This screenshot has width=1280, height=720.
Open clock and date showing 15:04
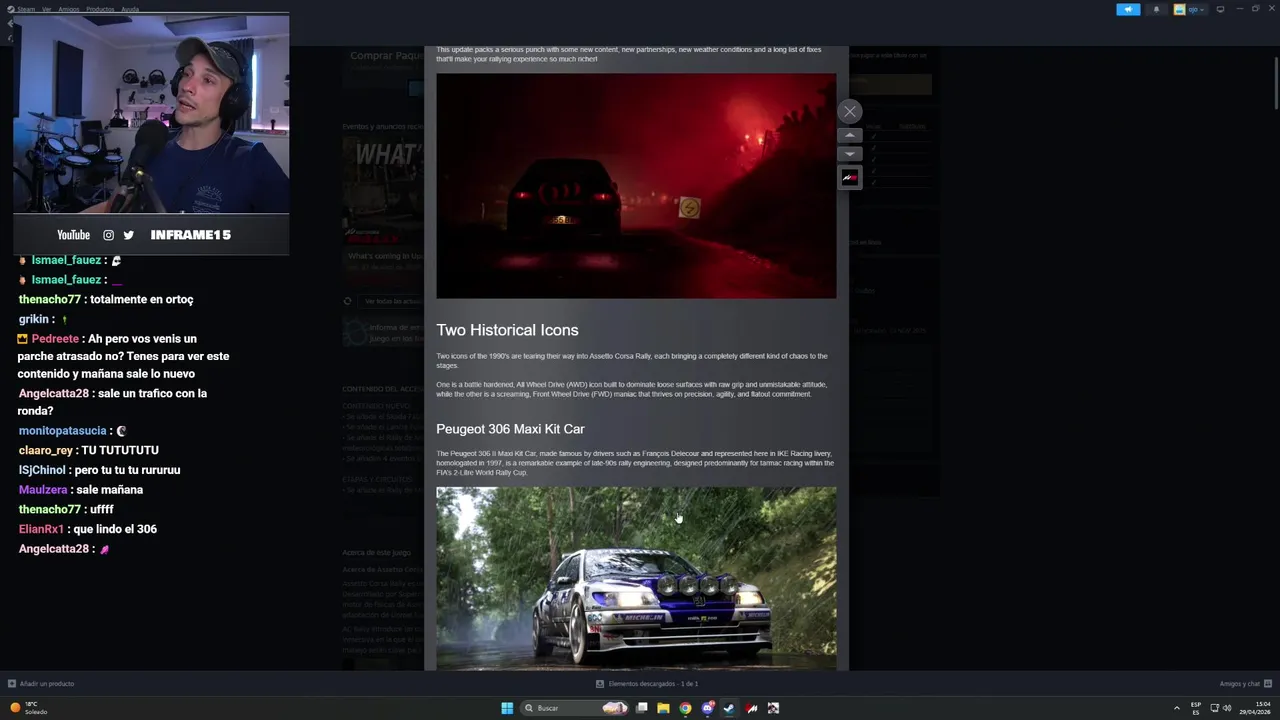click(1255, 708)
